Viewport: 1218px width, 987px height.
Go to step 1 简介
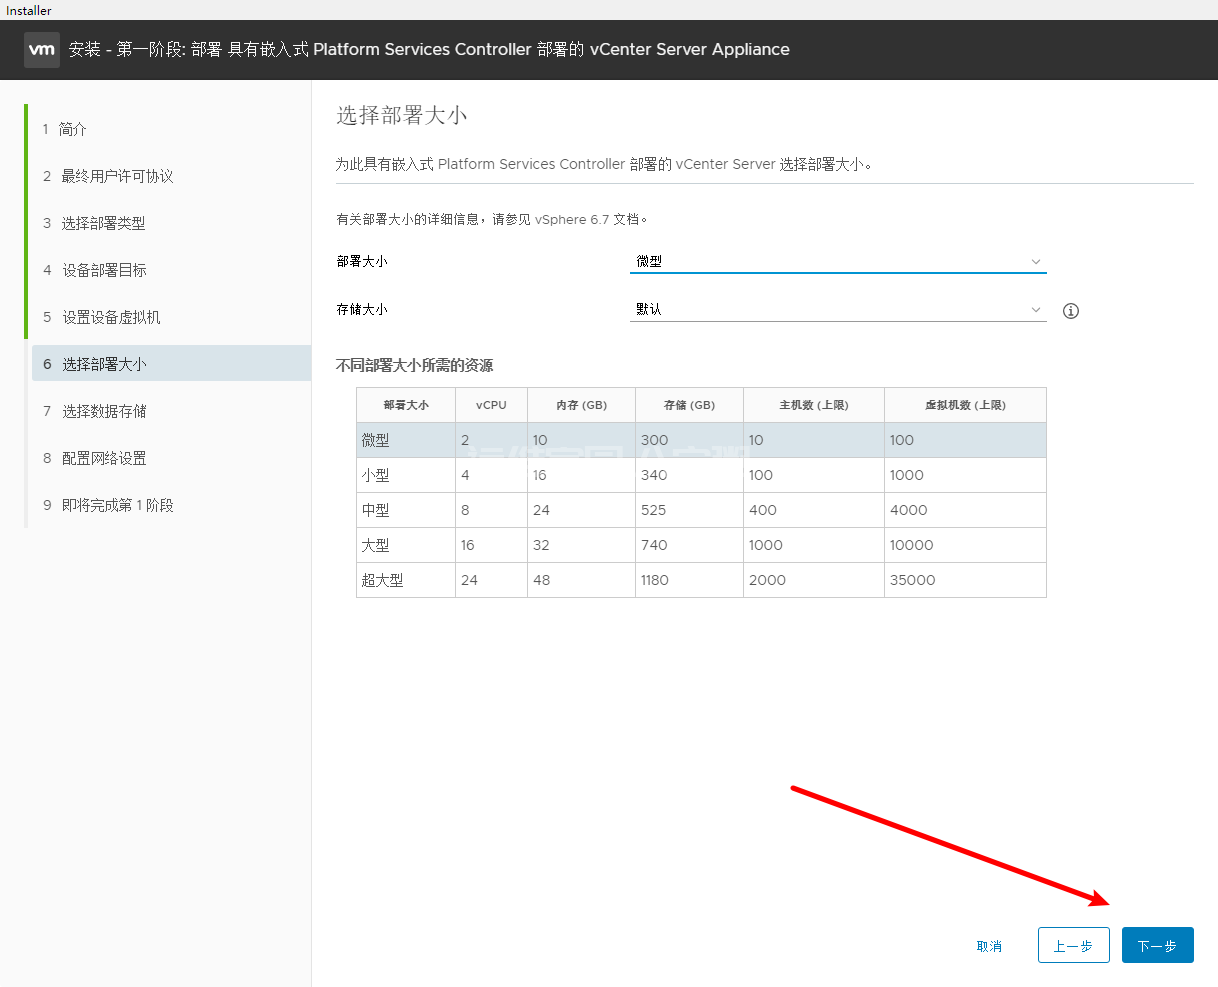[x=73, y=129]
